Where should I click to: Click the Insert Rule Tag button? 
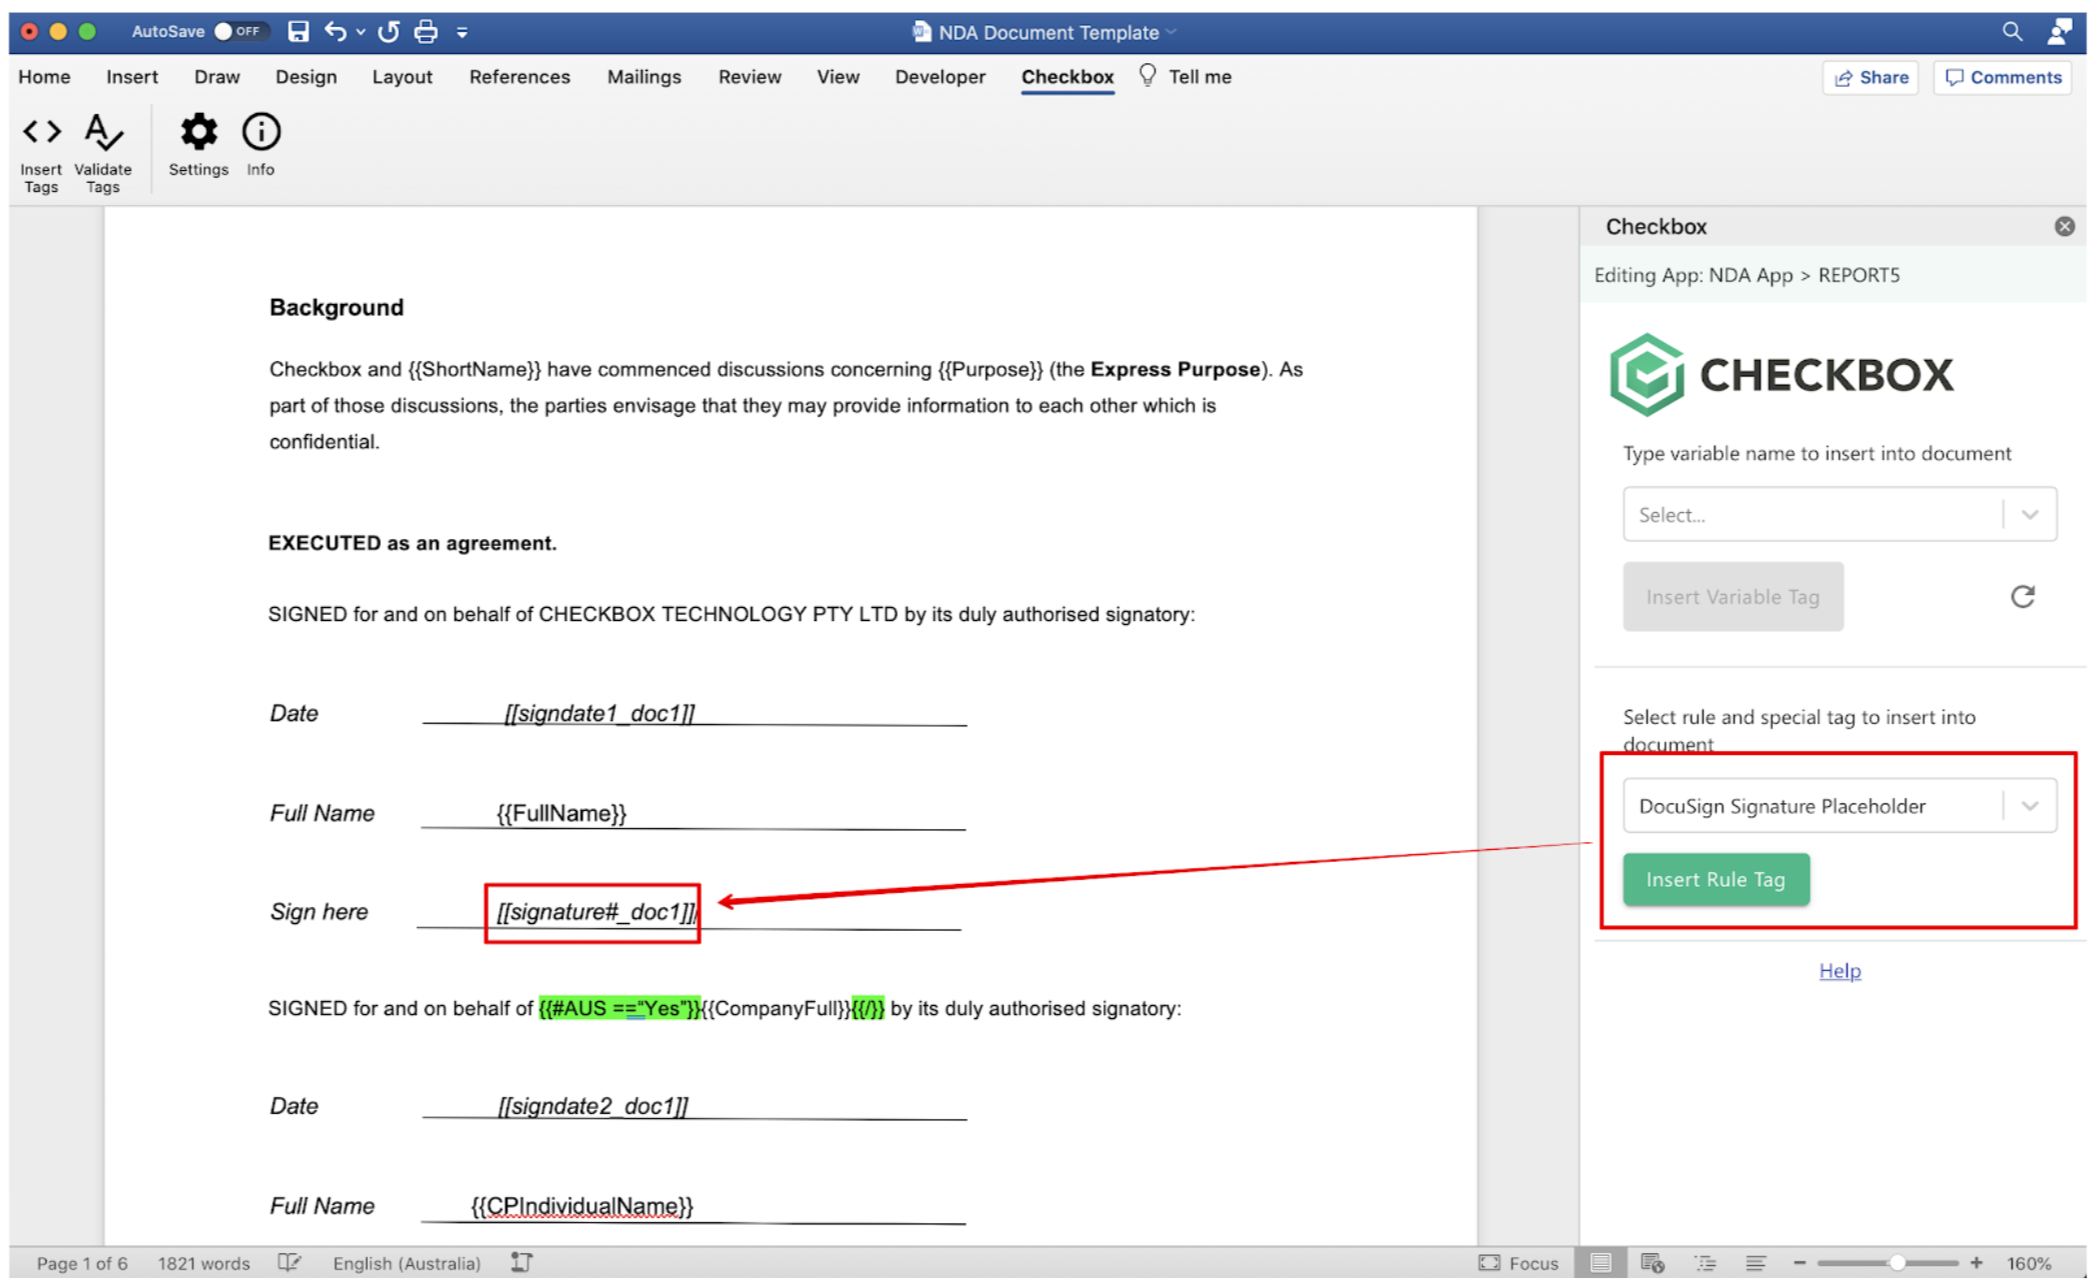pos(1716,879)
